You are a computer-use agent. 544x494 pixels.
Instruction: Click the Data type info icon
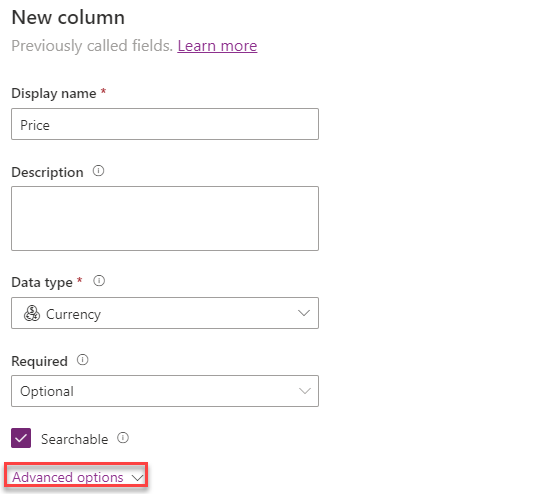click(x=99, y=281)
